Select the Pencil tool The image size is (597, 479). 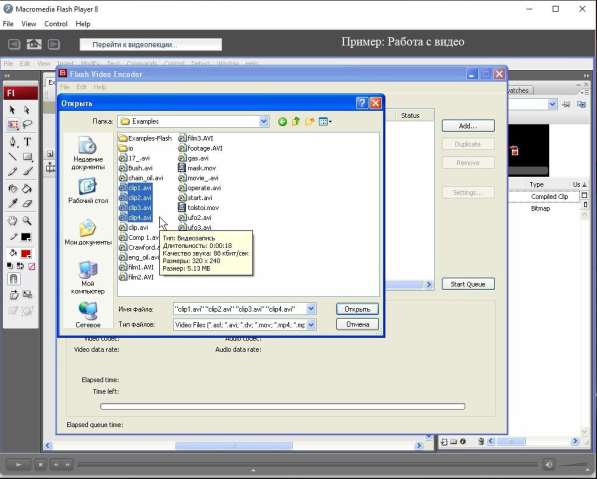point(13,172)
